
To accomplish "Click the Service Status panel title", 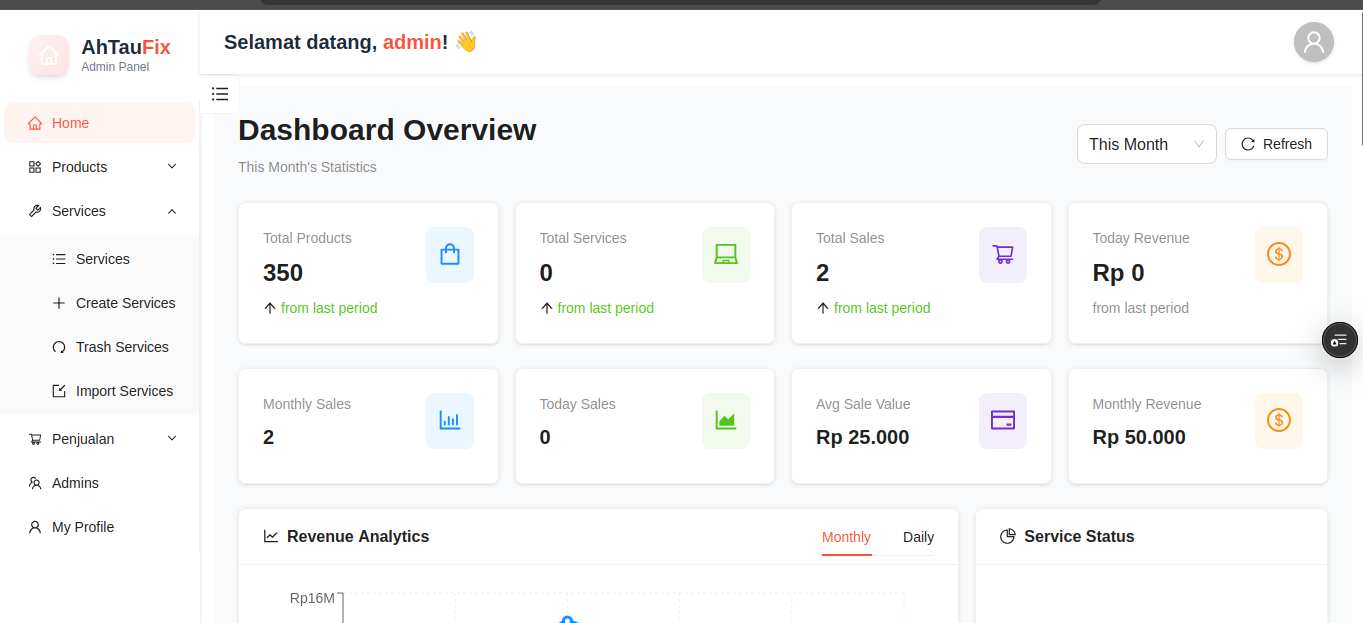I will click(1079, 537).
